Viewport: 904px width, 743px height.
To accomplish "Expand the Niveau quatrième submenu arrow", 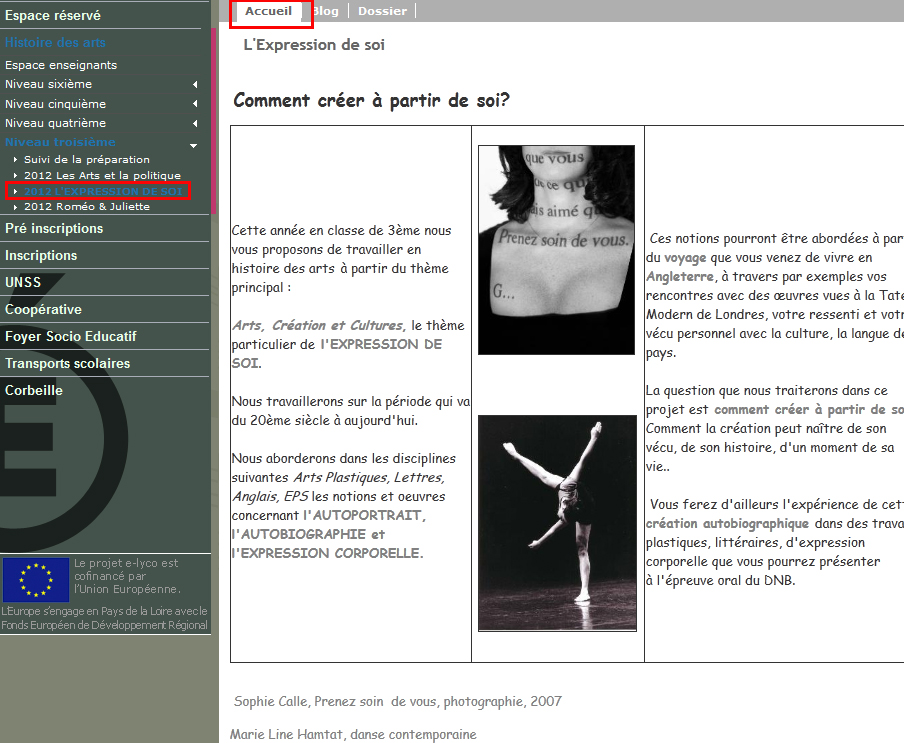I will tap(195, 123).
